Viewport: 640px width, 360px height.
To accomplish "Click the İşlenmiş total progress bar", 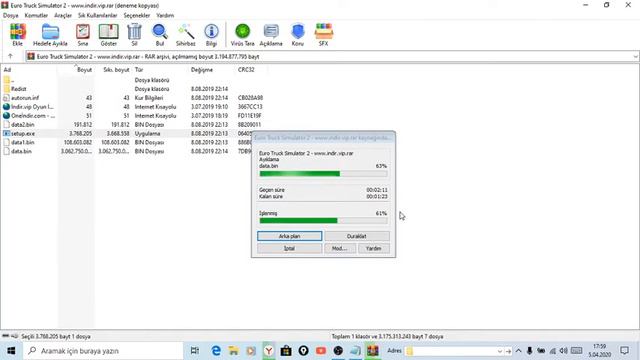I will (x=323, y=221).
